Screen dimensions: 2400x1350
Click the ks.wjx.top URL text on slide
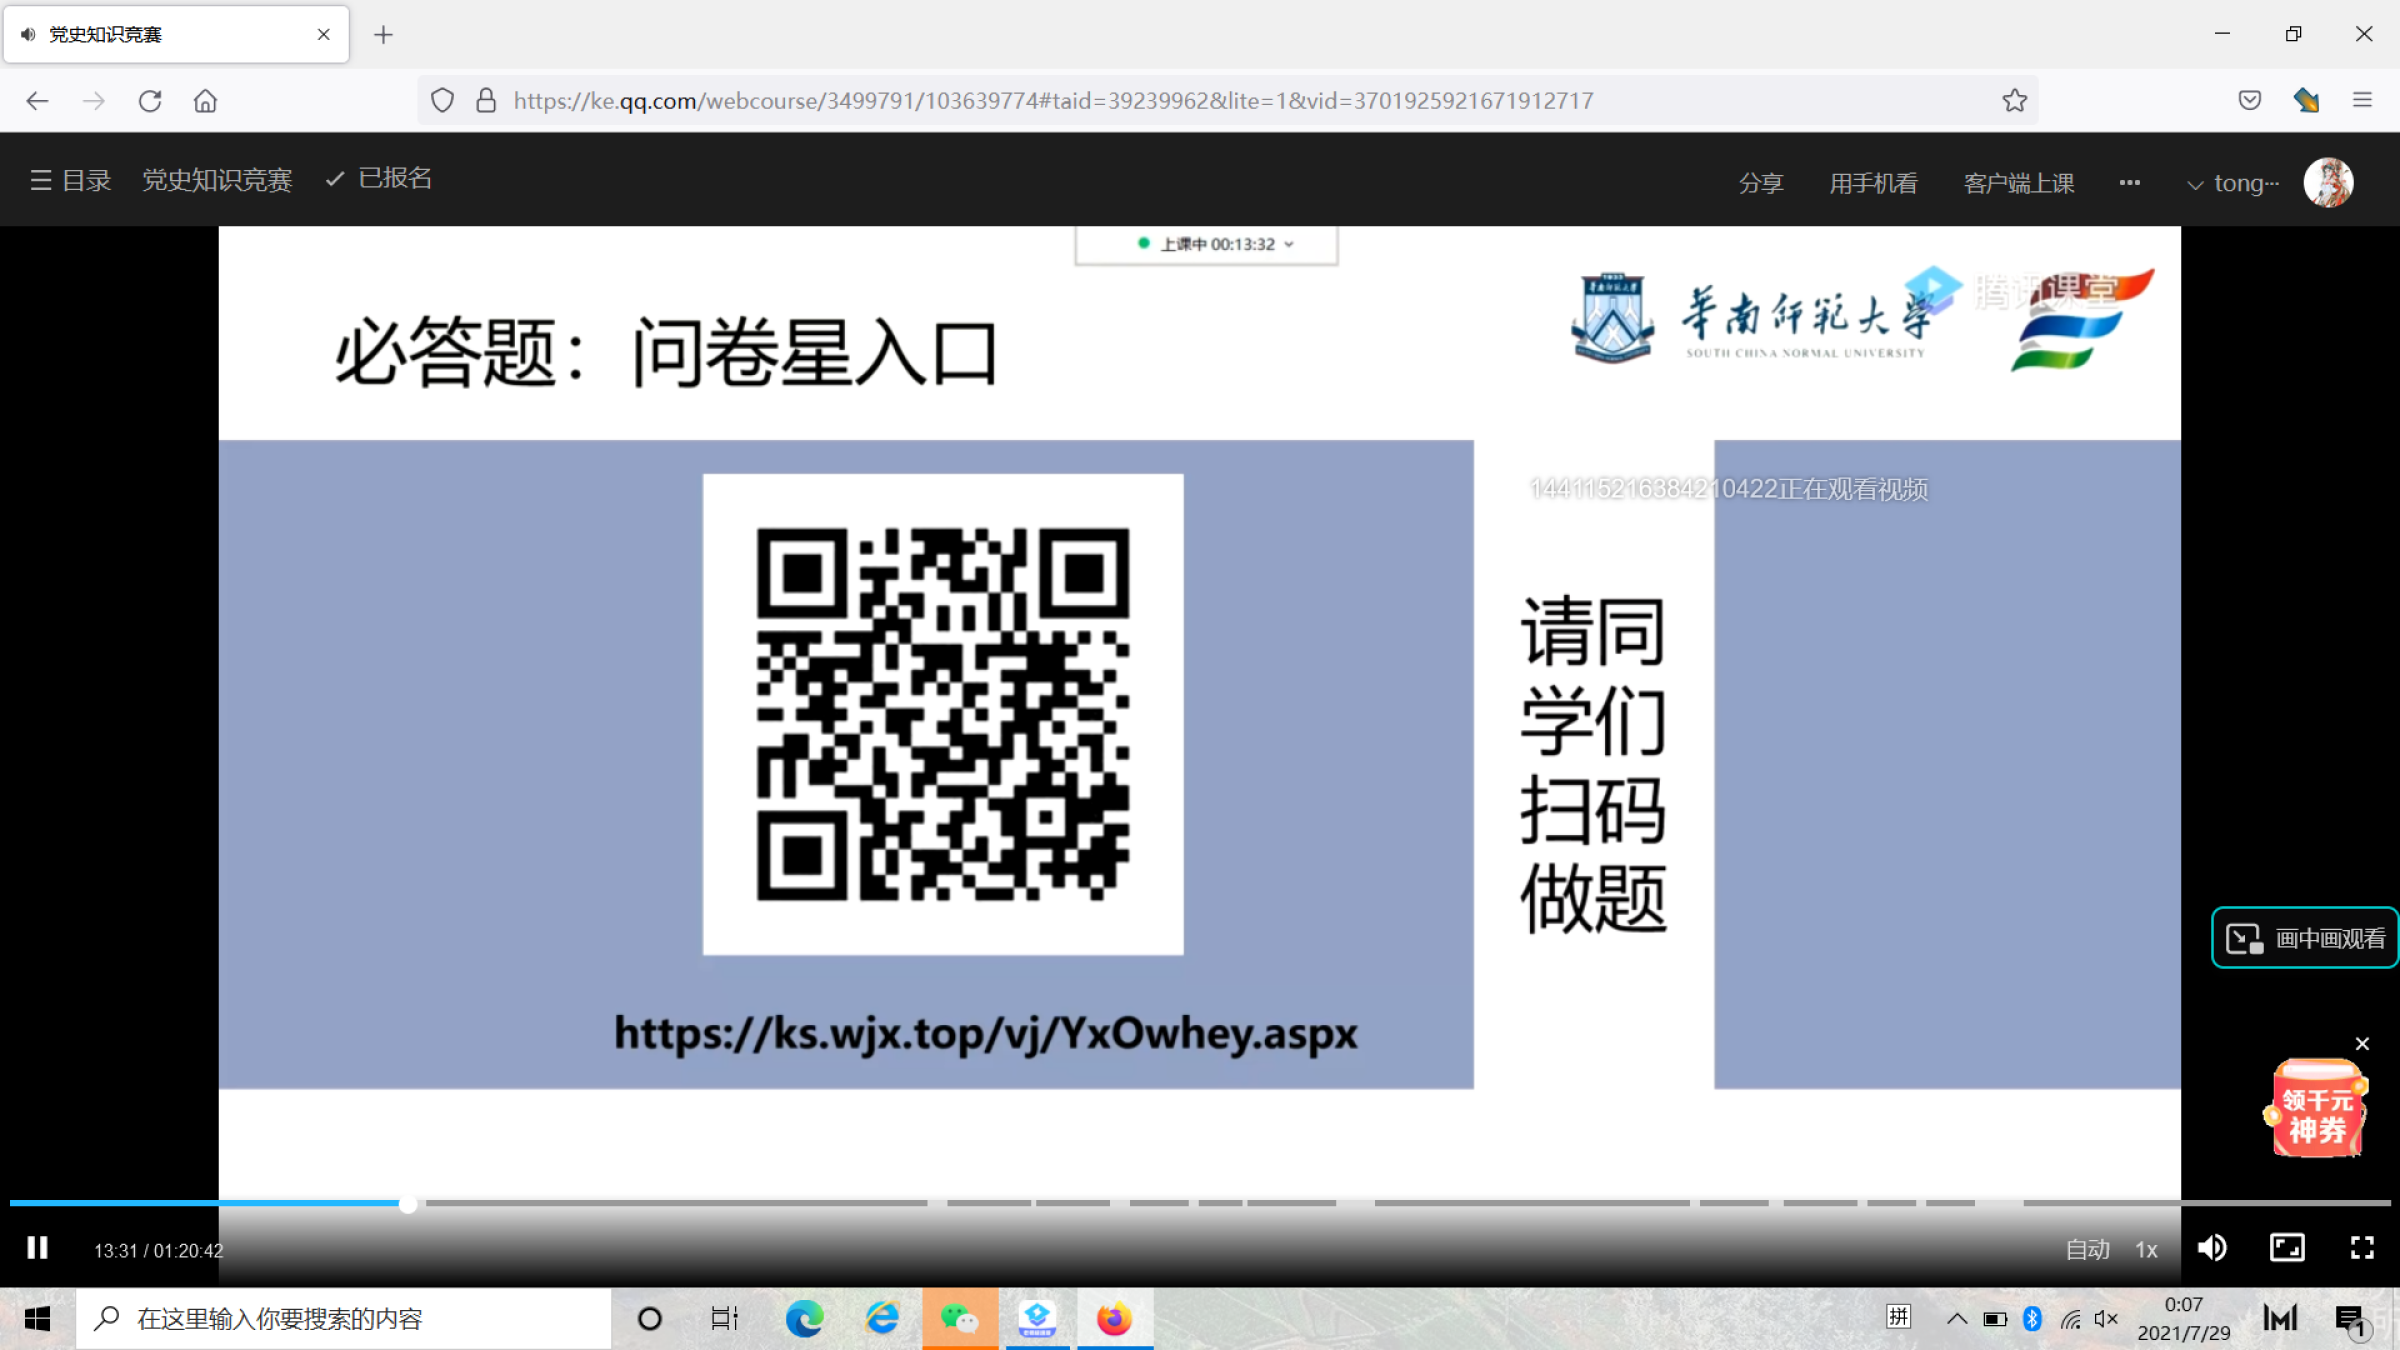[x=986, y=1033]
